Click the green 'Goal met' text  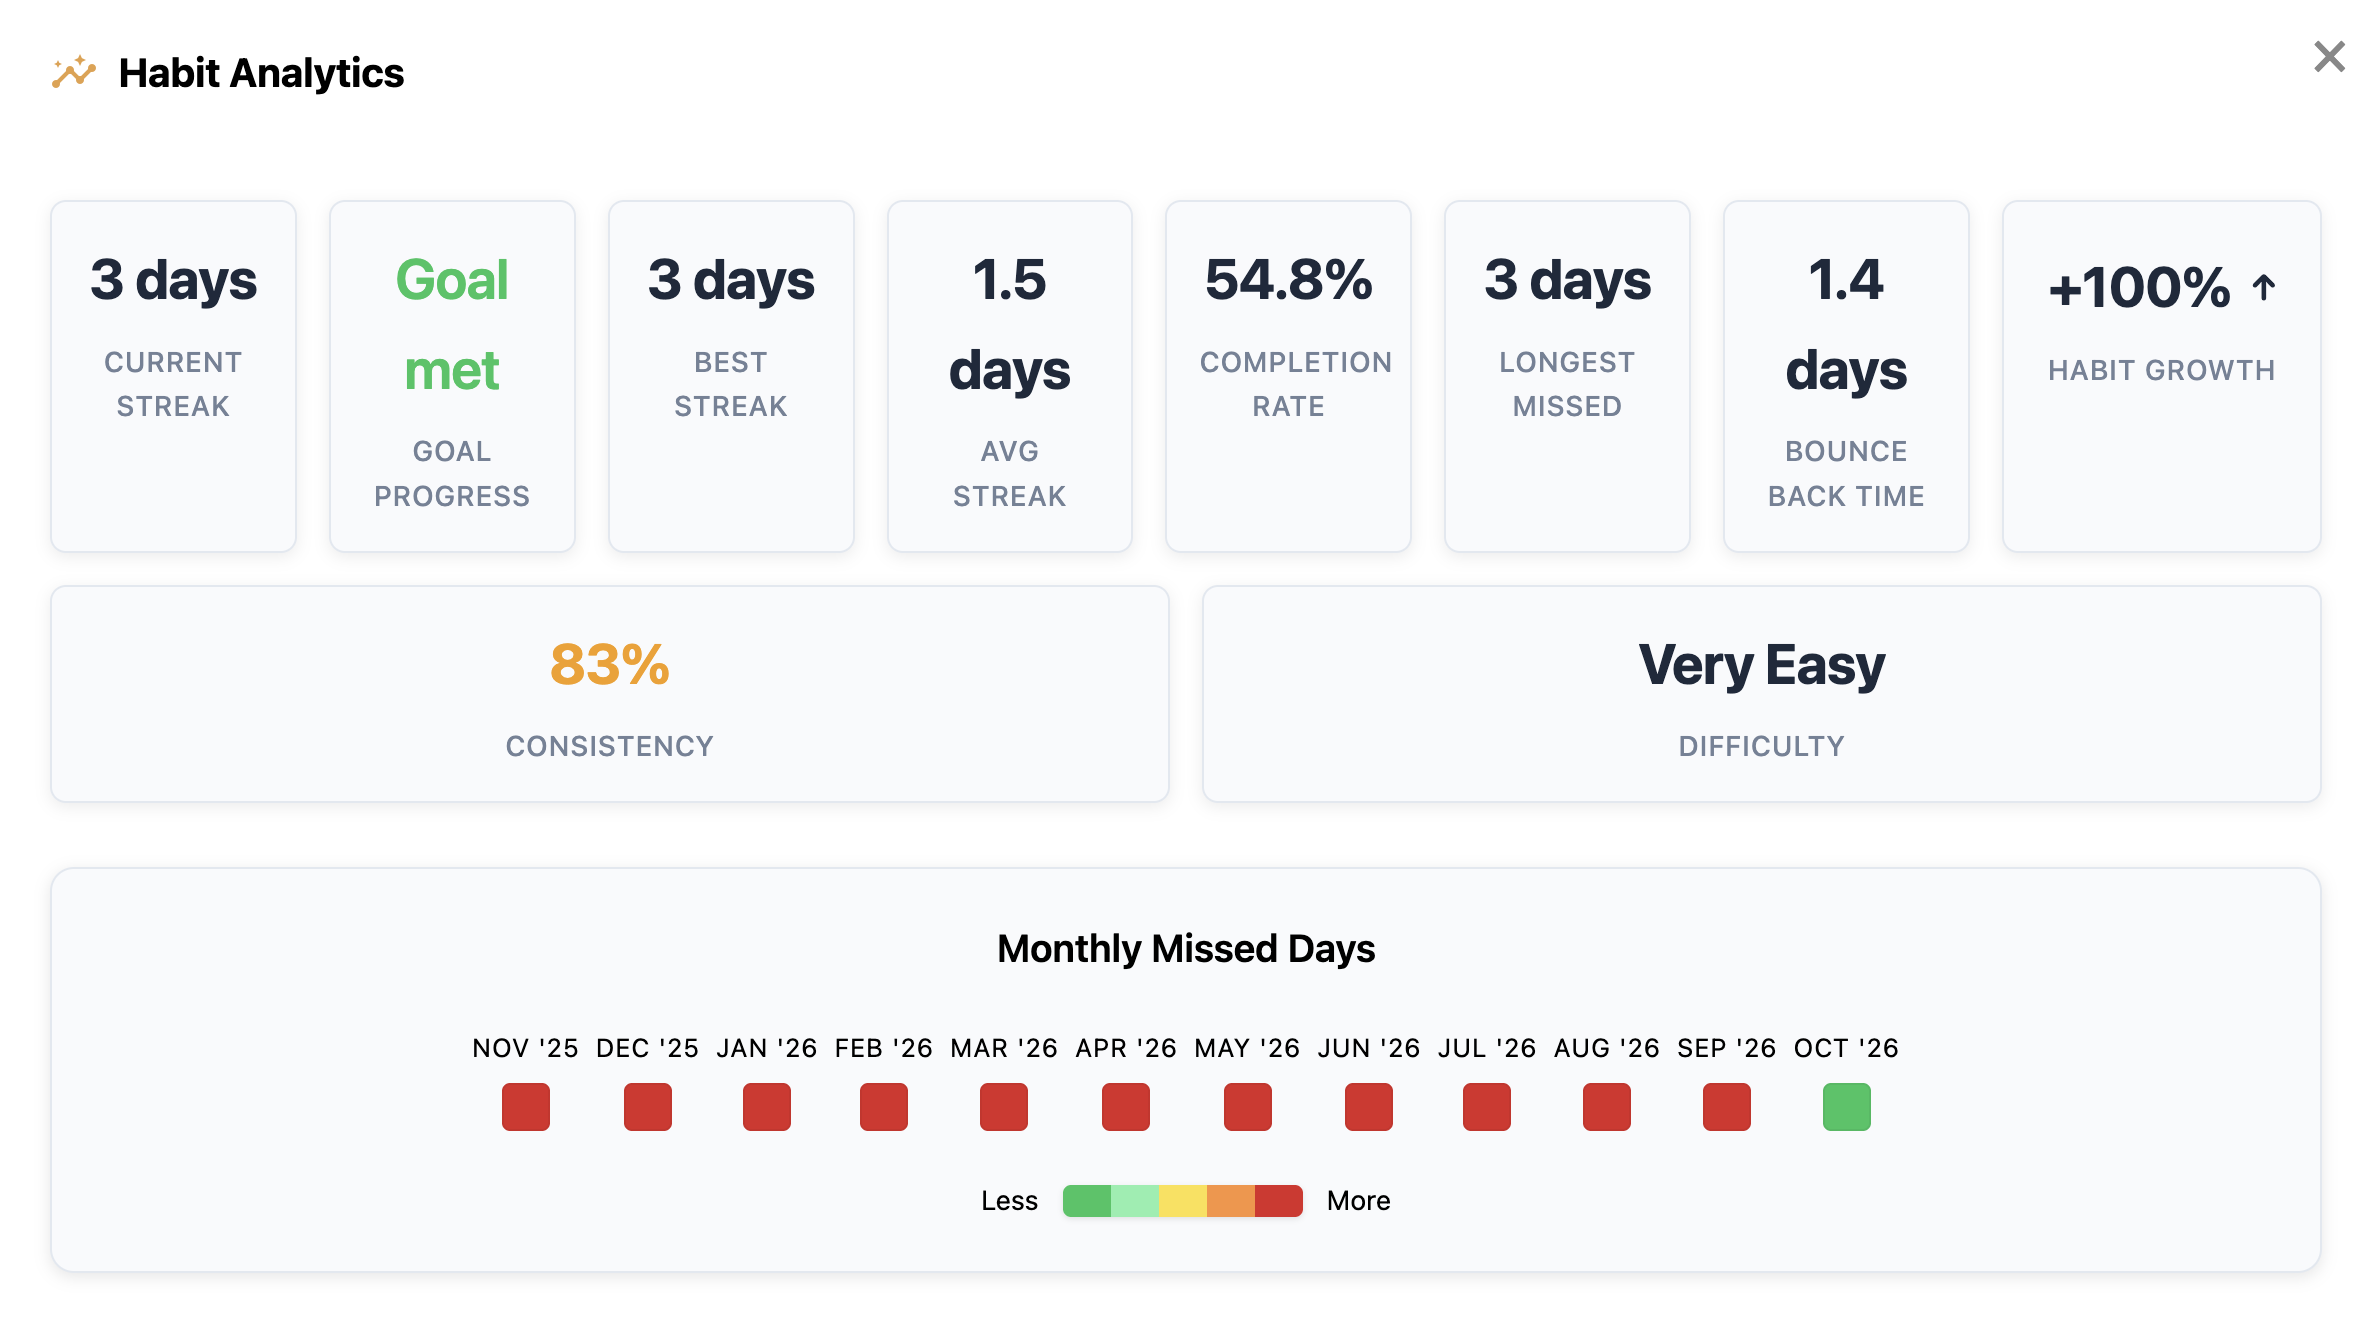click(x=452, y=325)
